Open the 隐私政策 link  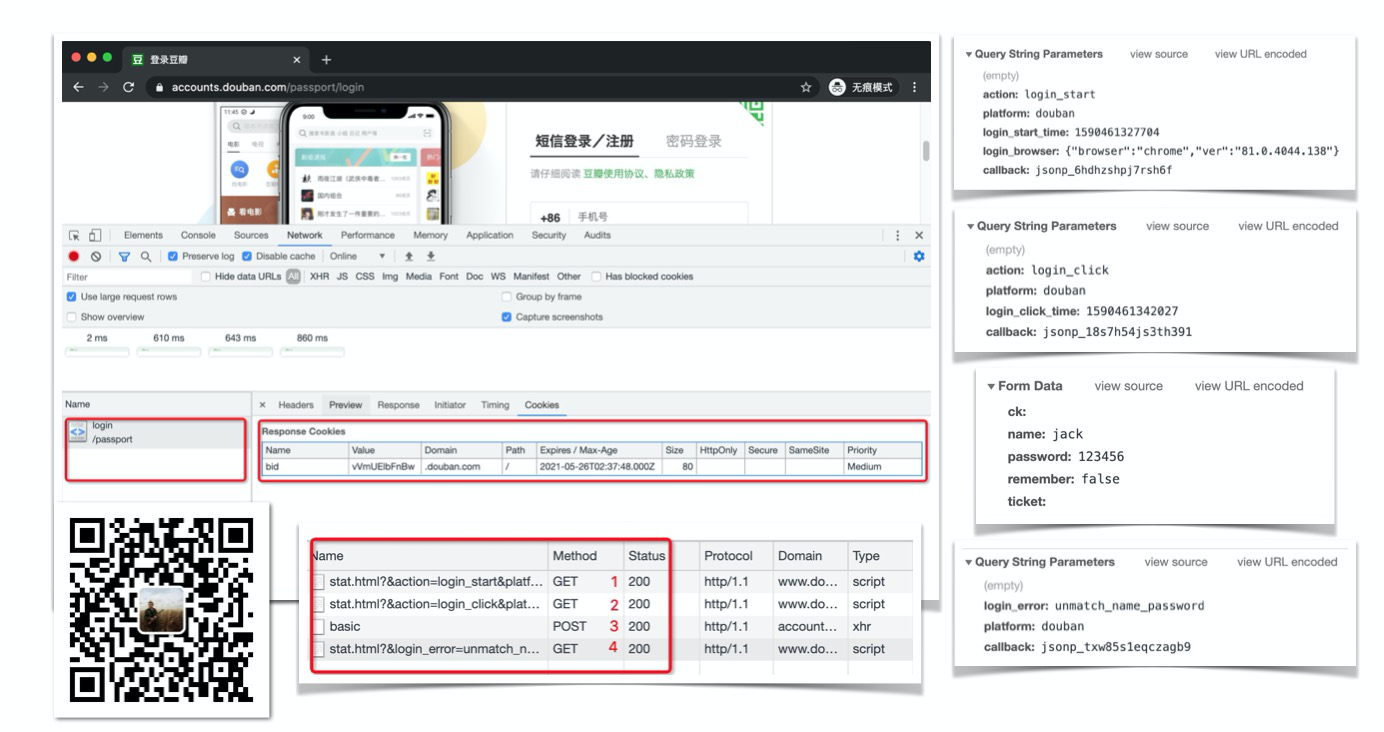pyautogui.click(x=674, y=173)
